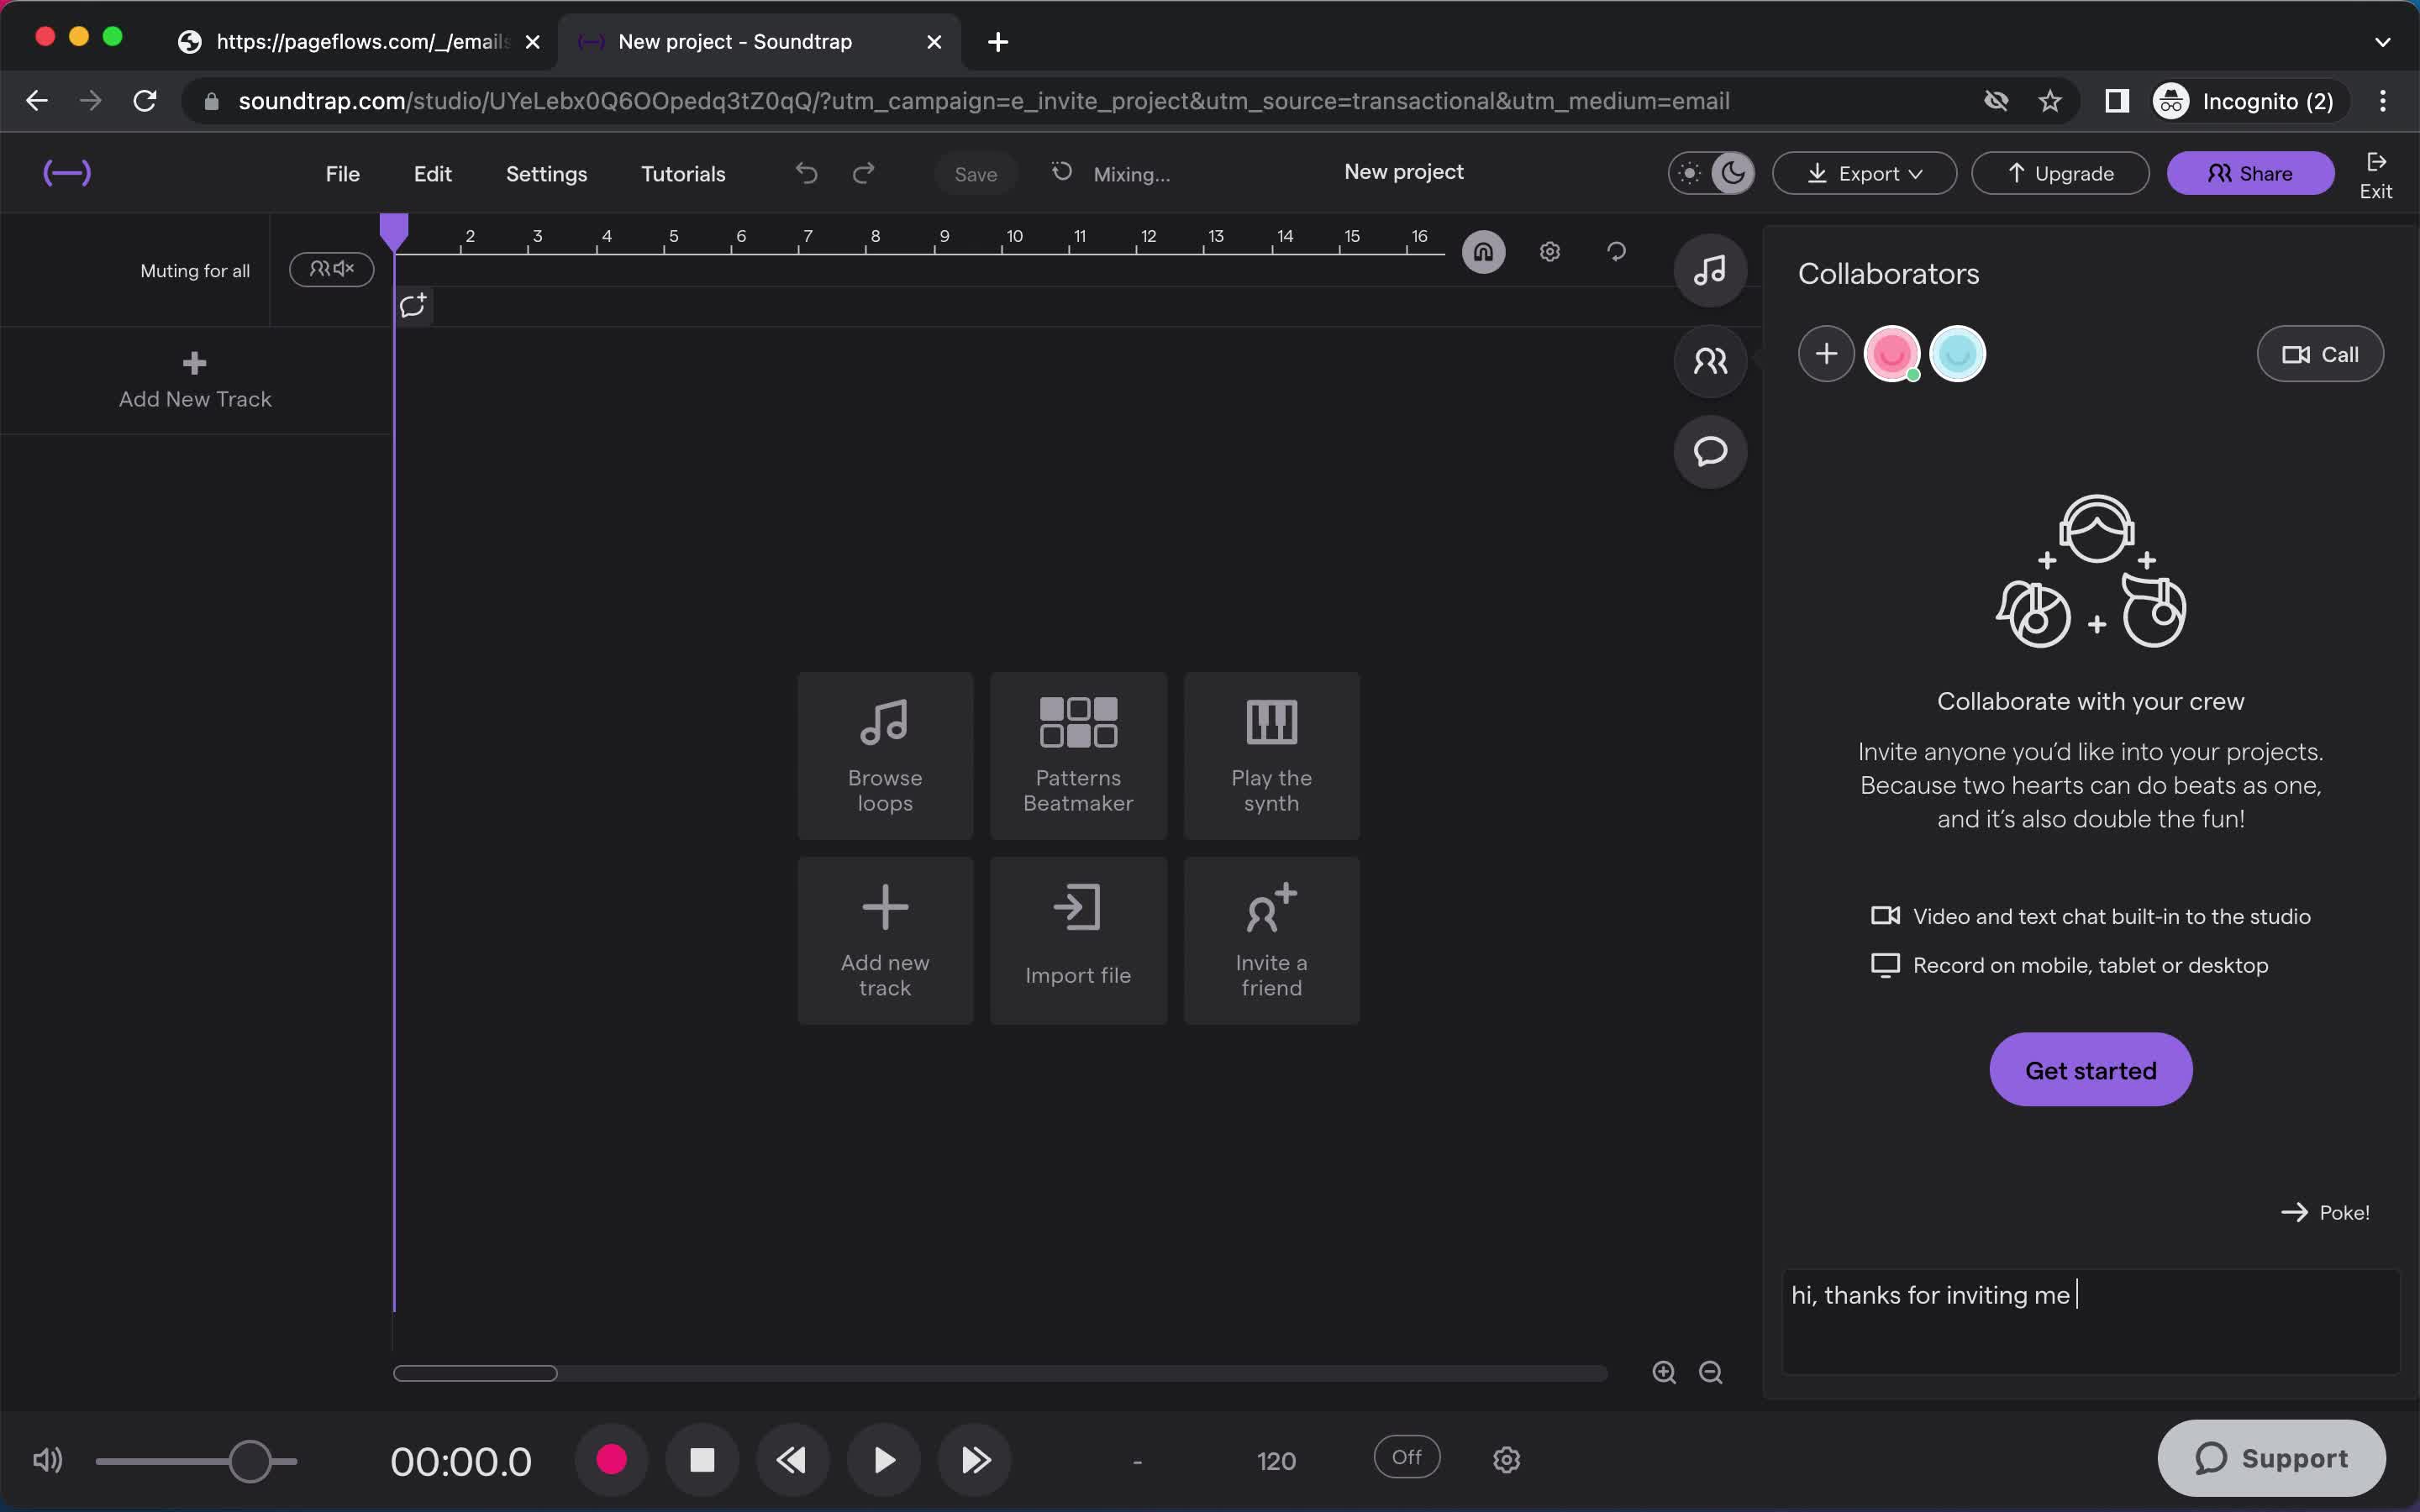The image size is (2420, 1512).
Task: Click the Get started button
Action: click(x=2091, y=1068)
